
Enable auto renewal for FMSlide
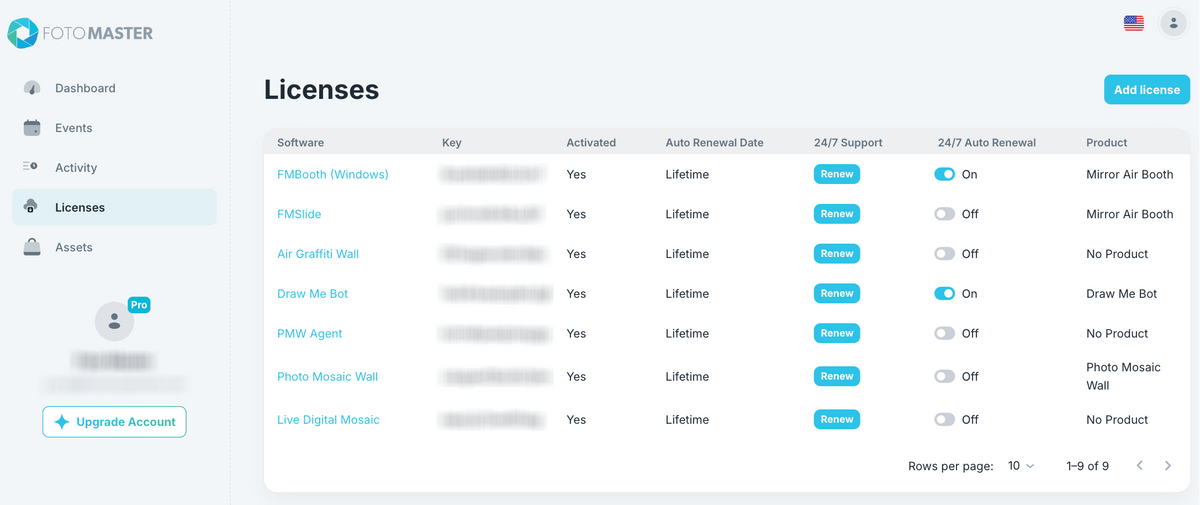click(x=944, y=214)
